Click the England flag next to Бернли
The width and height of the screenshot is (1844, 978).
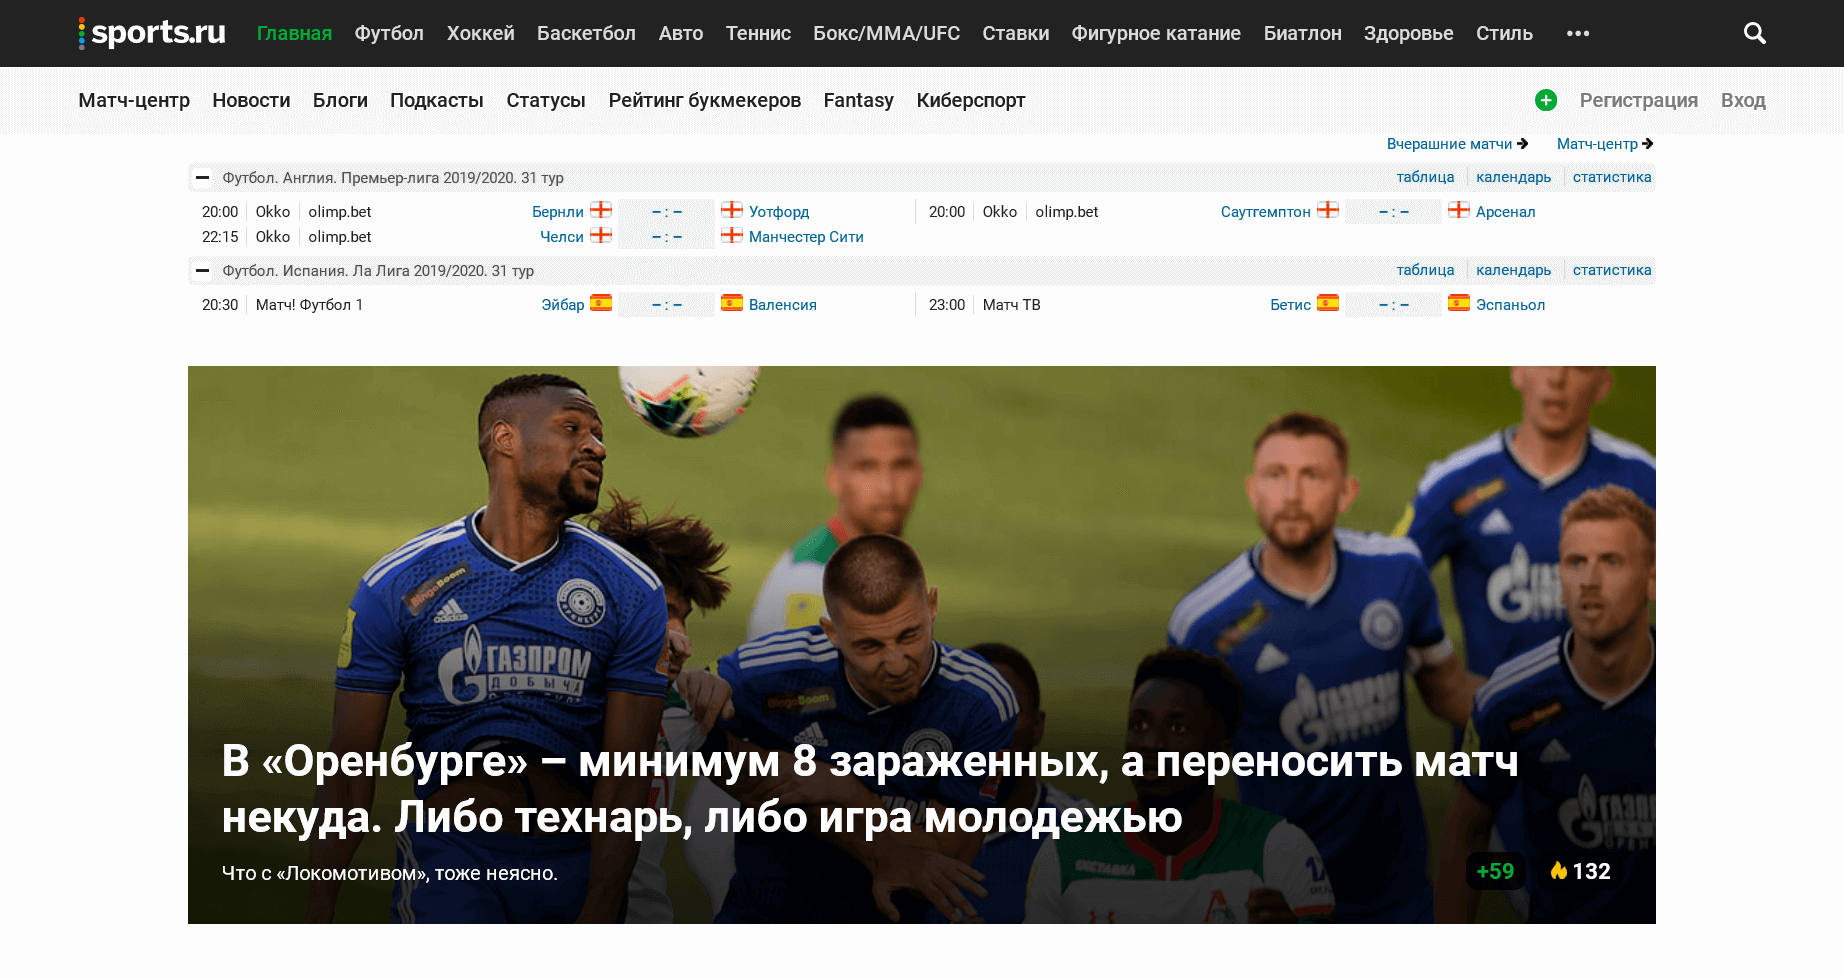[601, 210]
